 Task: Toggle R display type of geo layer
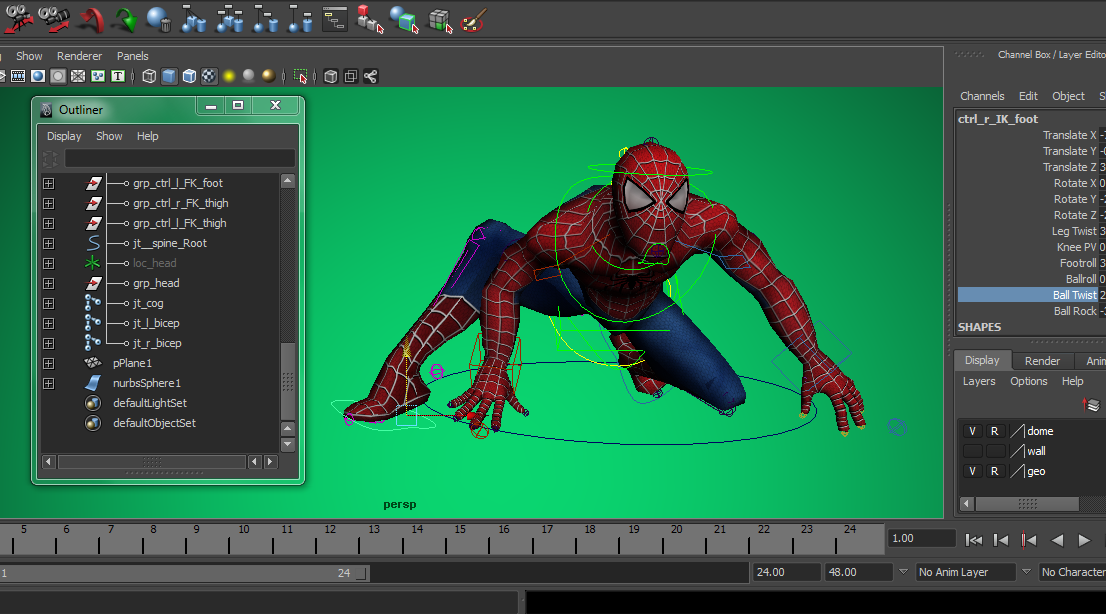click(x=995, y=471)
